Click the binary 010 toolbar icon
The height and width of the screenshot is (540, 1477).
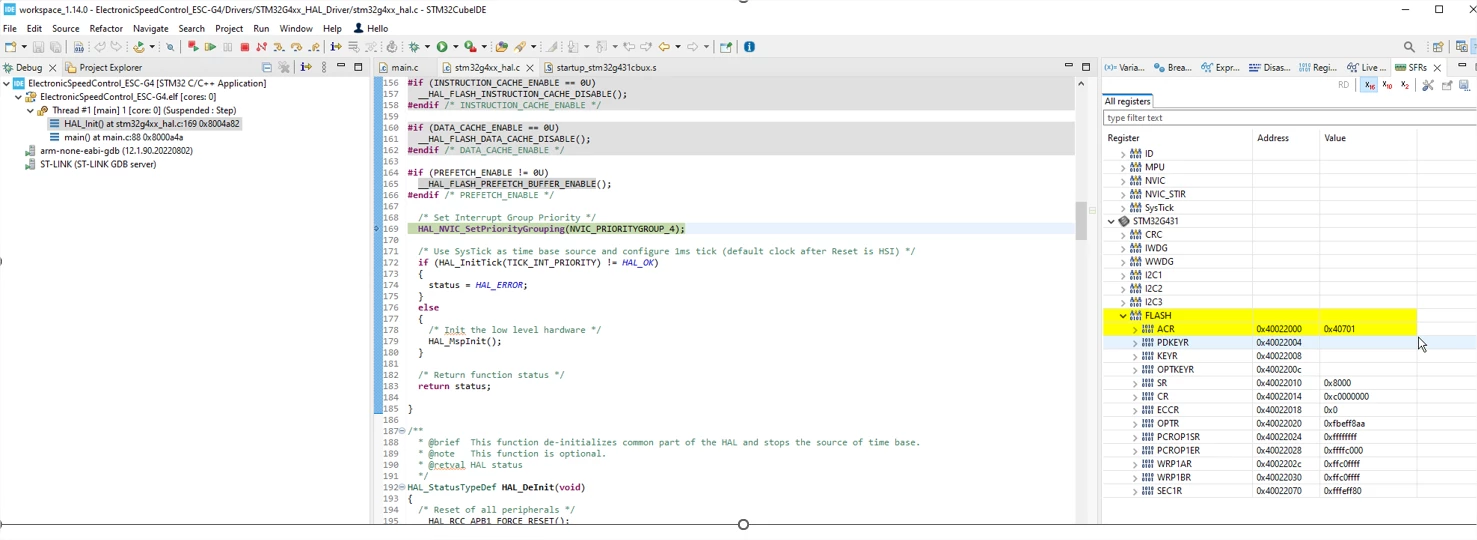click(x=78, y=47)
